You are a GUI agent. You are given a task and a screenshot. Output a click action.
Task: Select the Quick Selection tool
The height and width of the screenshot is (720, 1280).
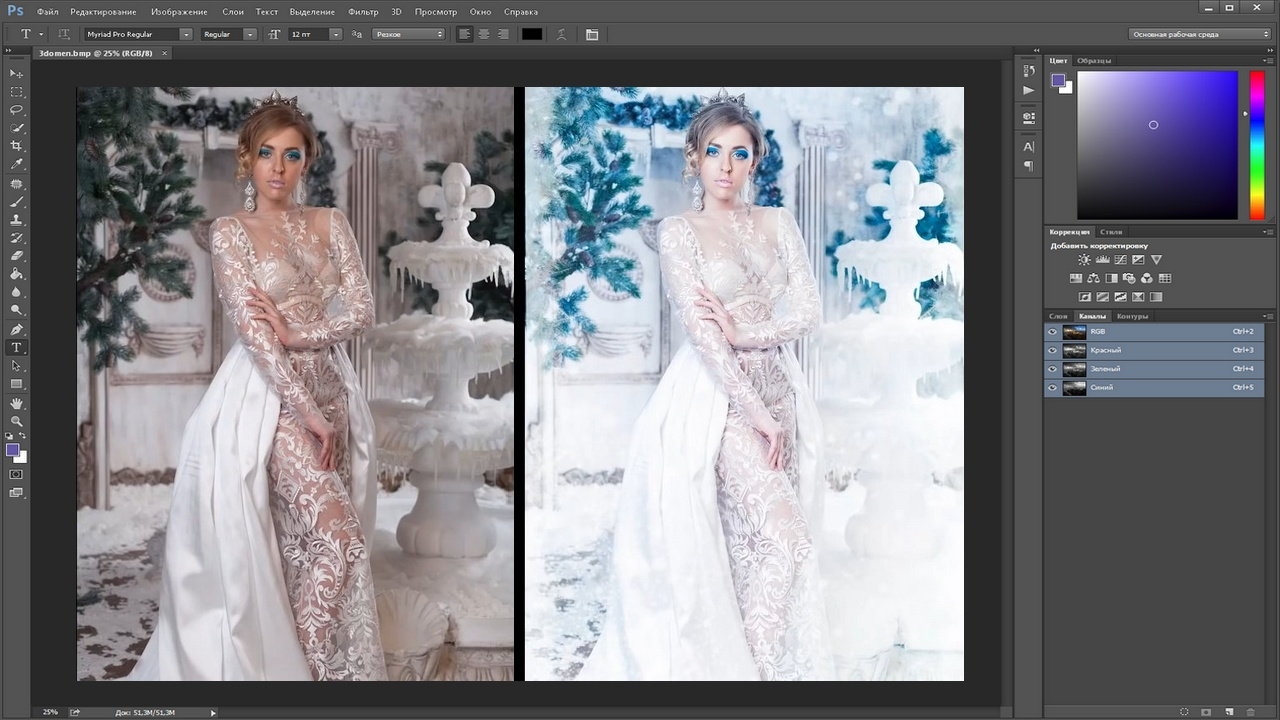16,128
